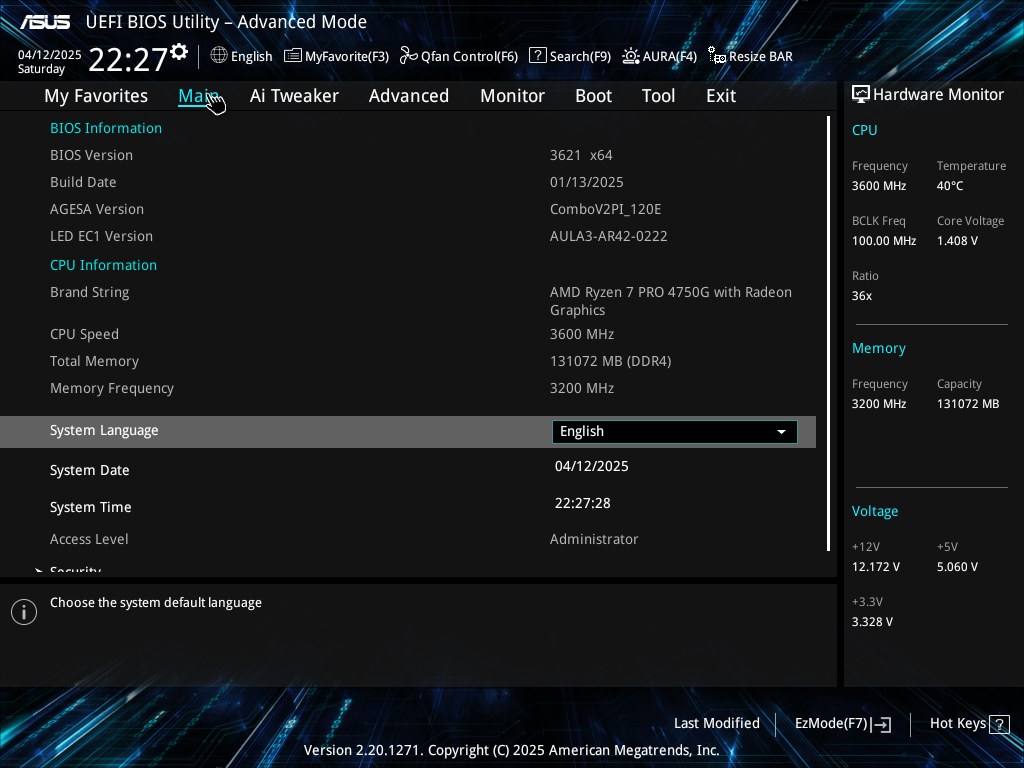Click Total Memory value 131072 MB (DDR4)

611,361
